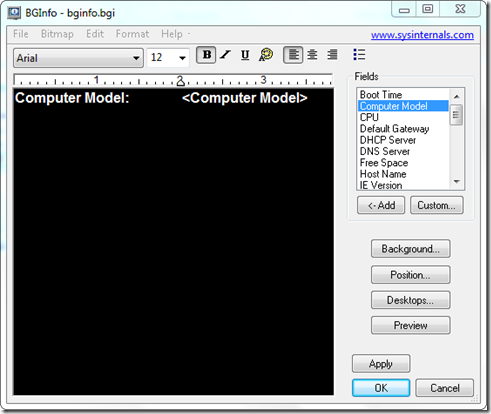Click the <- Add button
491x414 pixels.
381,205
